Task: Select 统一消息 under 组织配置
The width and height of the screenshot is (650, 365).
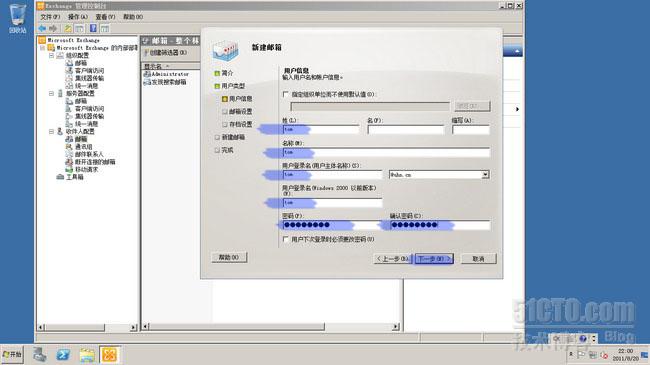Action: click(86, 86)
